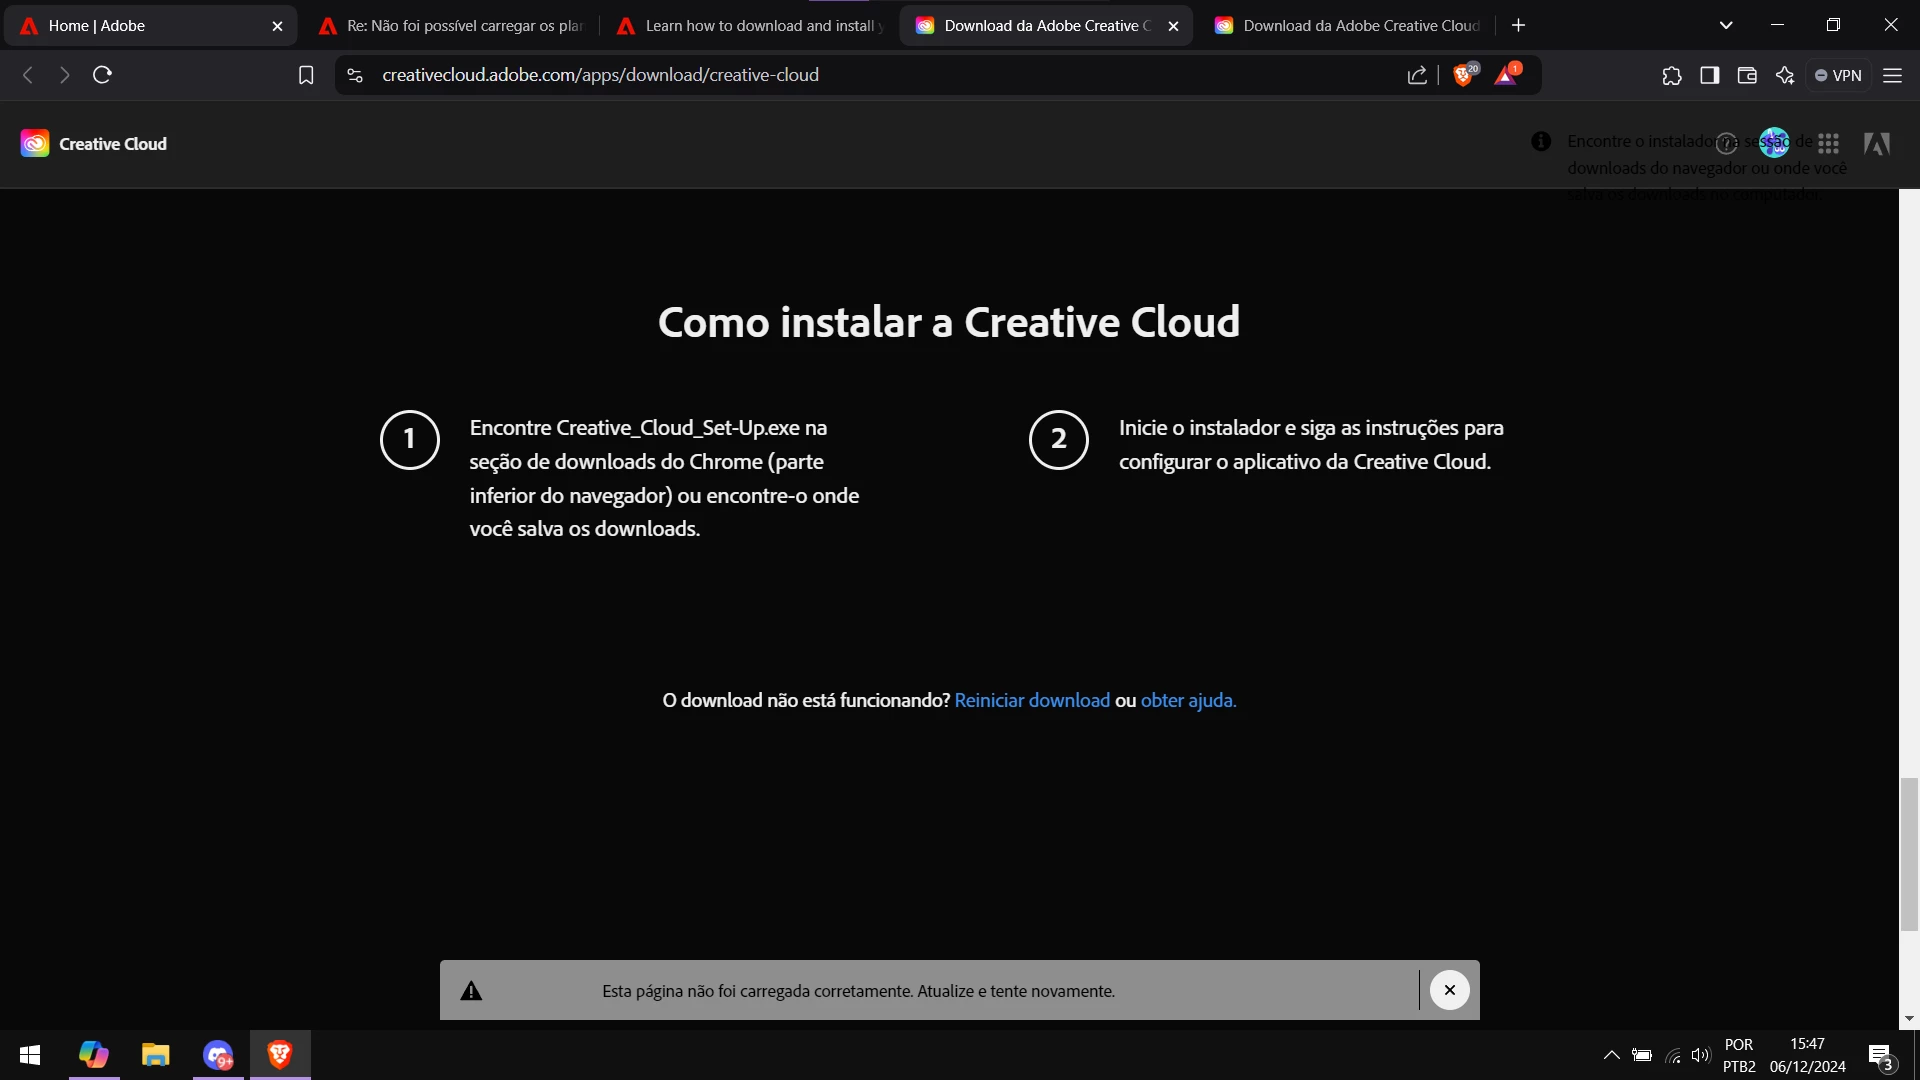This screenshot has width=1920, height=1080.
Task: Open the browser hamburger main menu
Action: click(1892, 75)
